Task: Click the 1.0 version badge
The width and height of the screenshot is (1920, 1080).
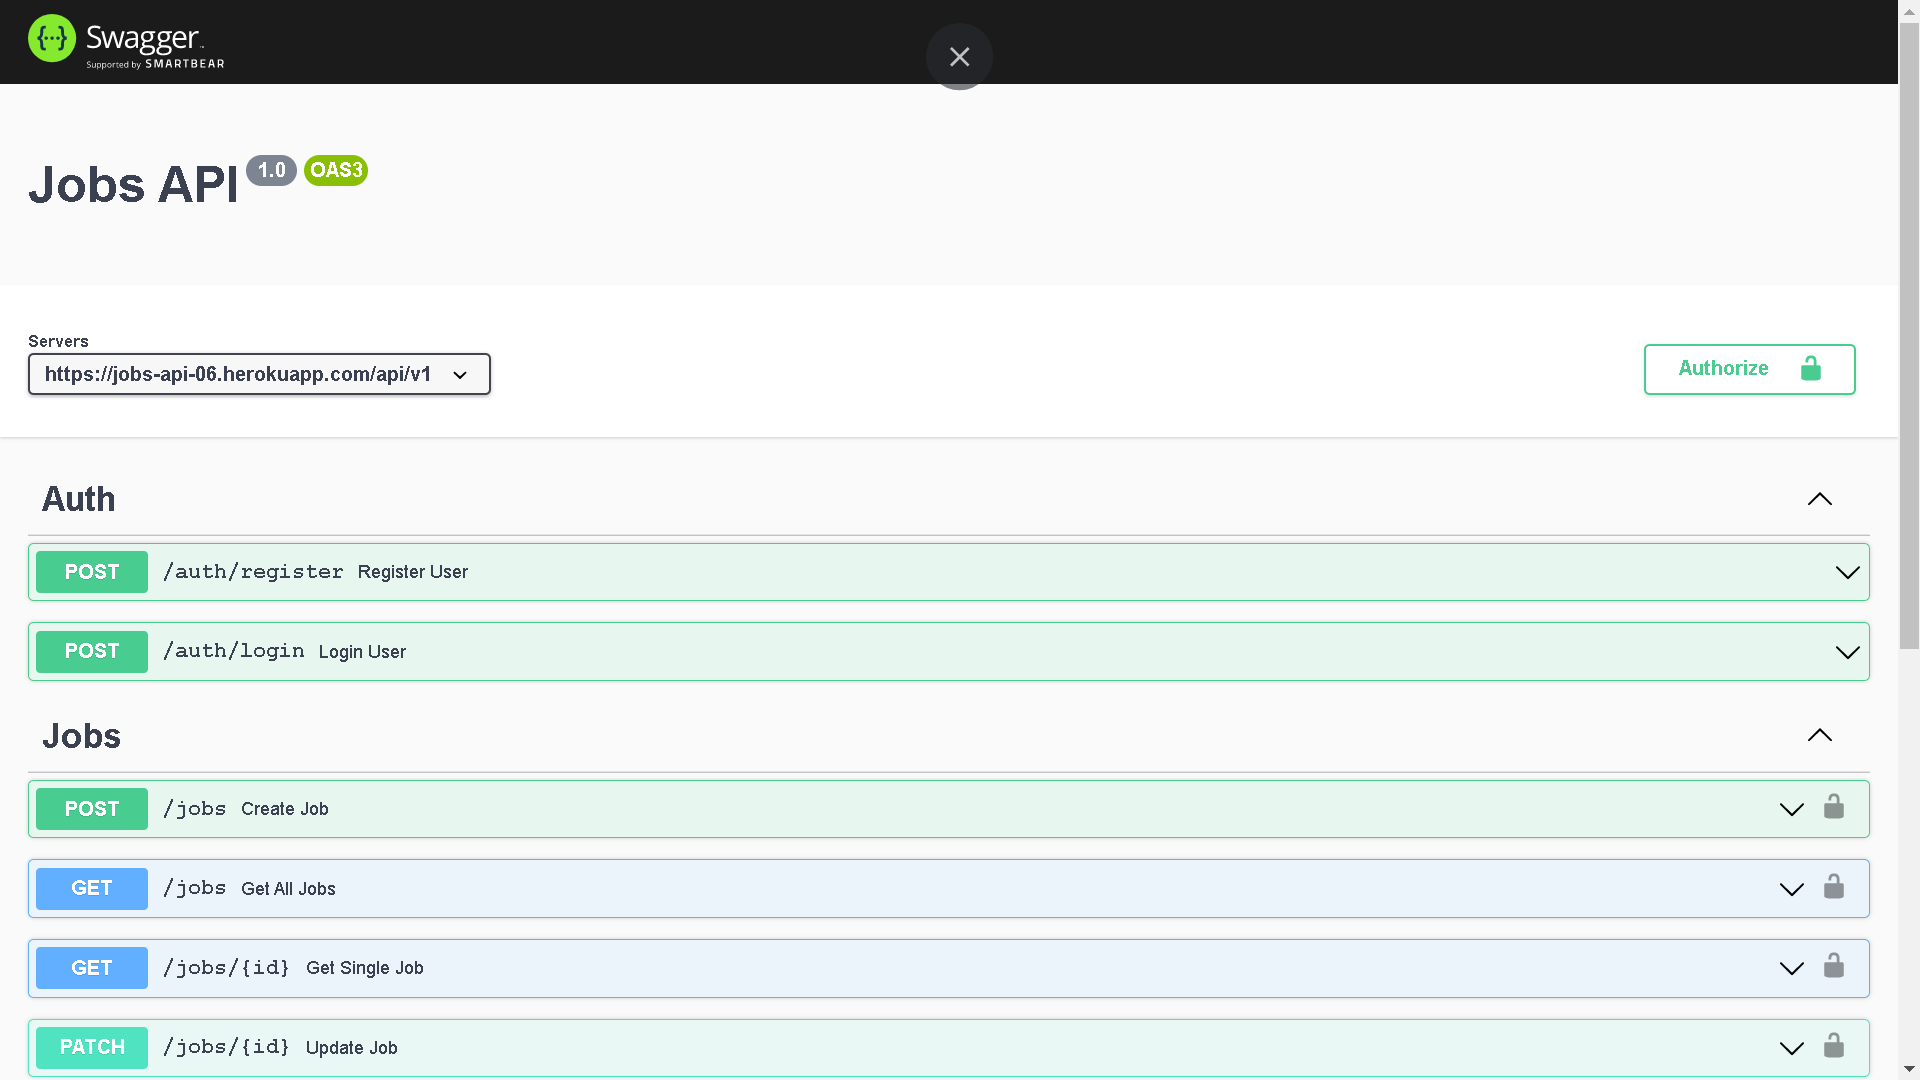Action: [270, 171]
